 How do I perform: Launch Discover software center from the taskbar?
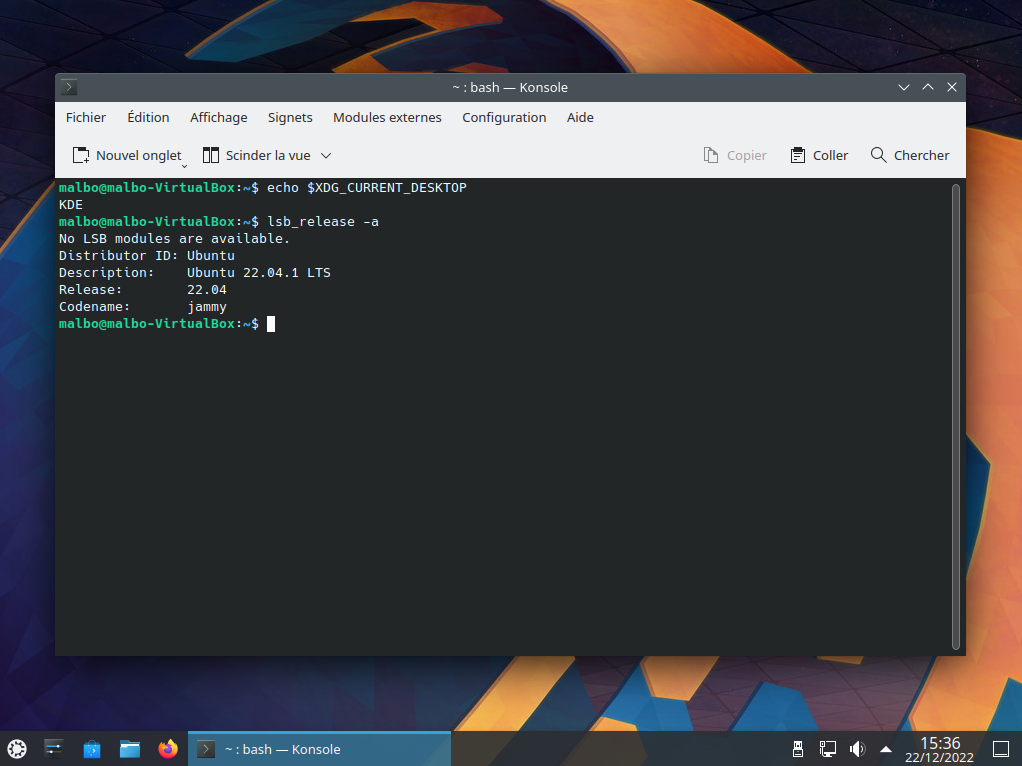(92, 749)
